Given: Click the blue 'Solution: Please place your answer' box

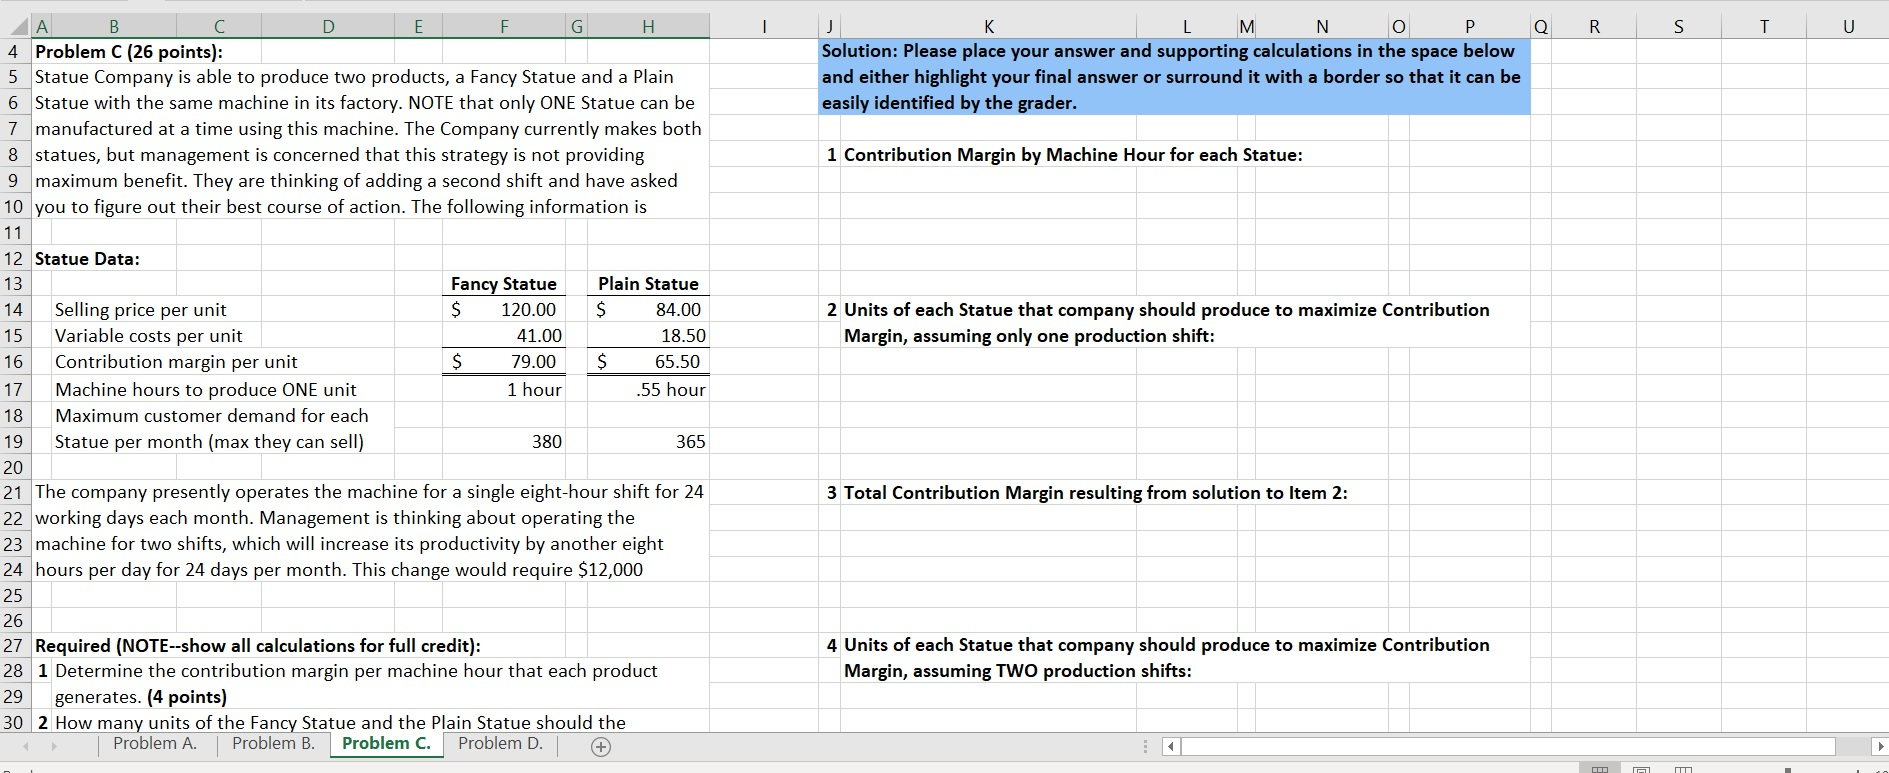Looking at the screenshot, I should tap(1174, 77).
